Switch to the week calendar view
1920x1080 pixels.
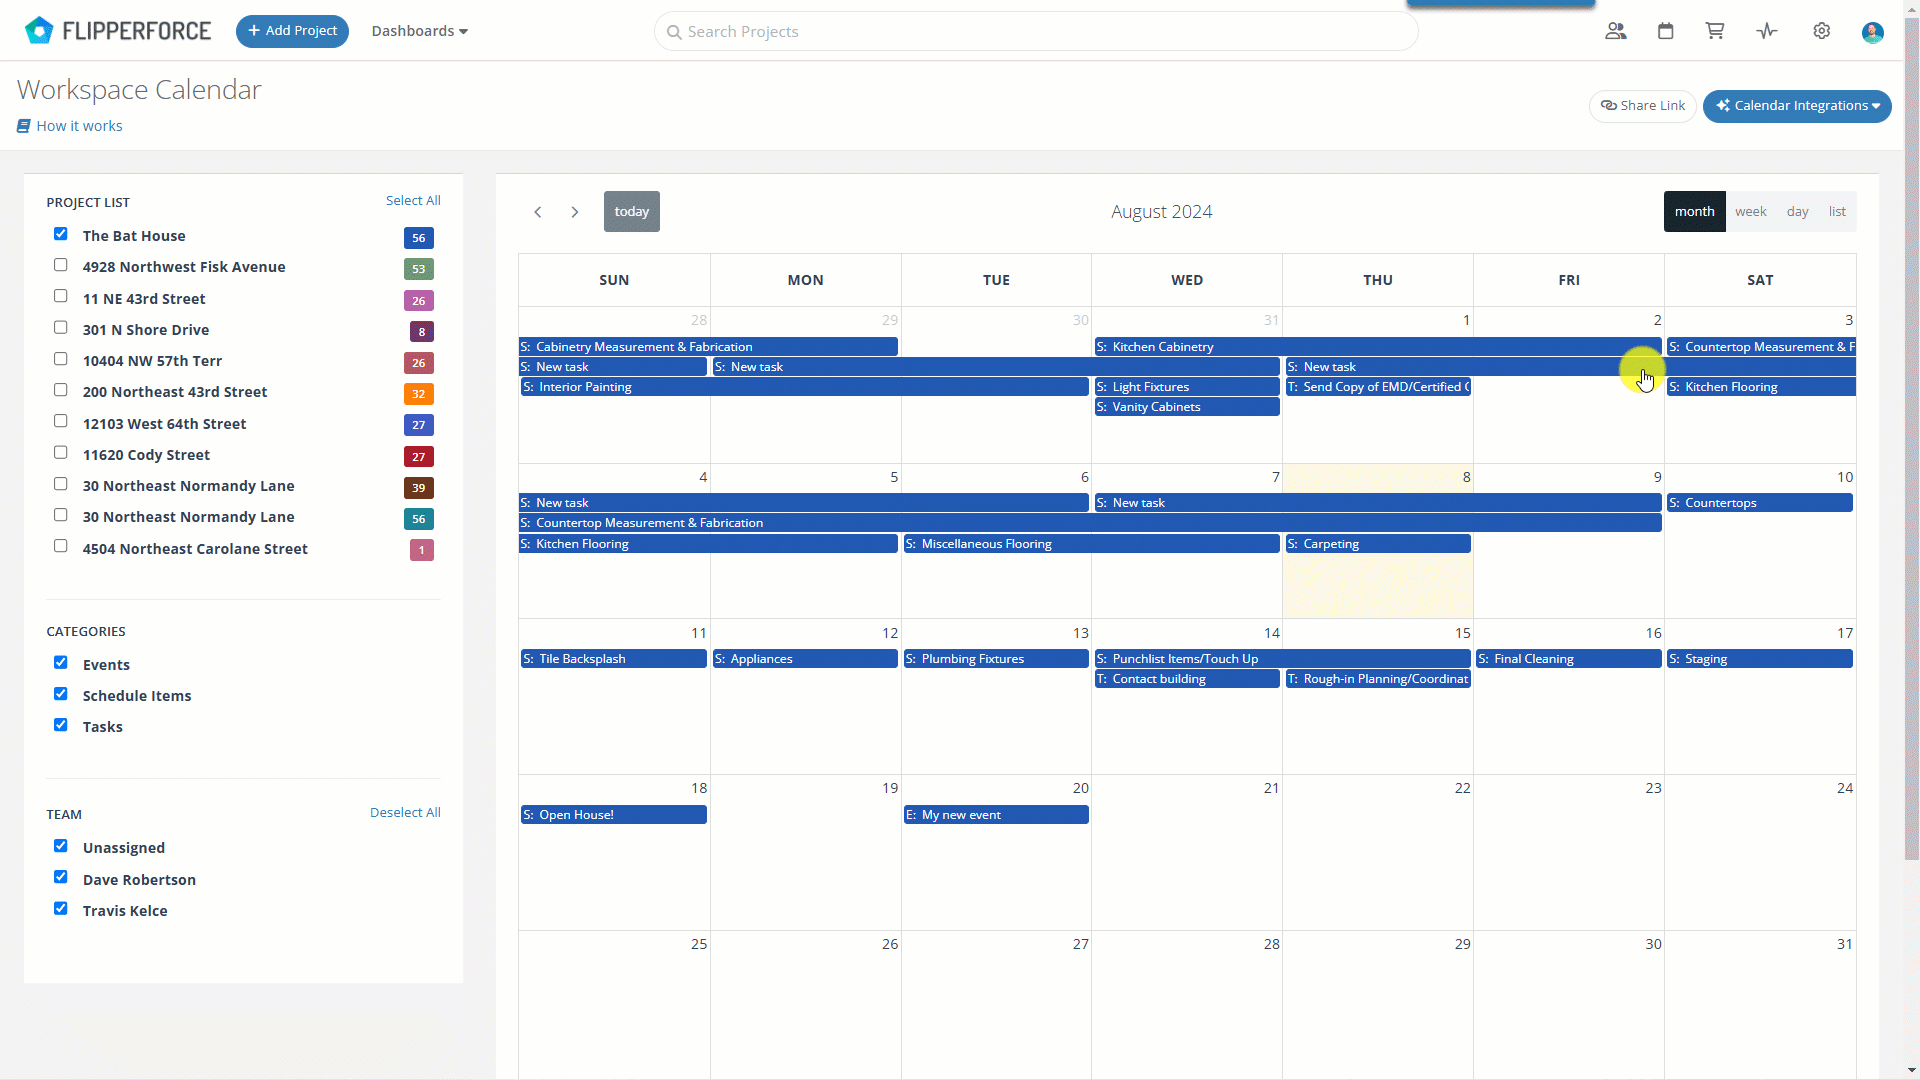point(1750,211)
